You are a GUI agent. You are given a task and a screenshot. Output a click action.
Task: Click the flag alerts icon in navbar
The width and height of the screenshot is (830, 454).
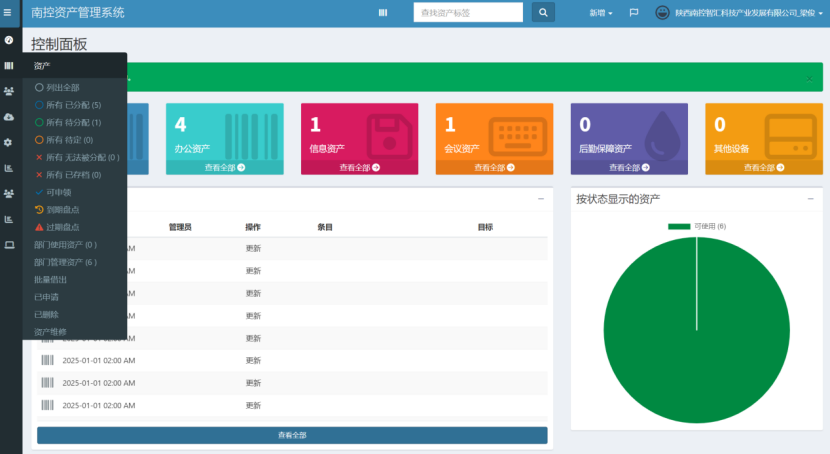(634, 13)
